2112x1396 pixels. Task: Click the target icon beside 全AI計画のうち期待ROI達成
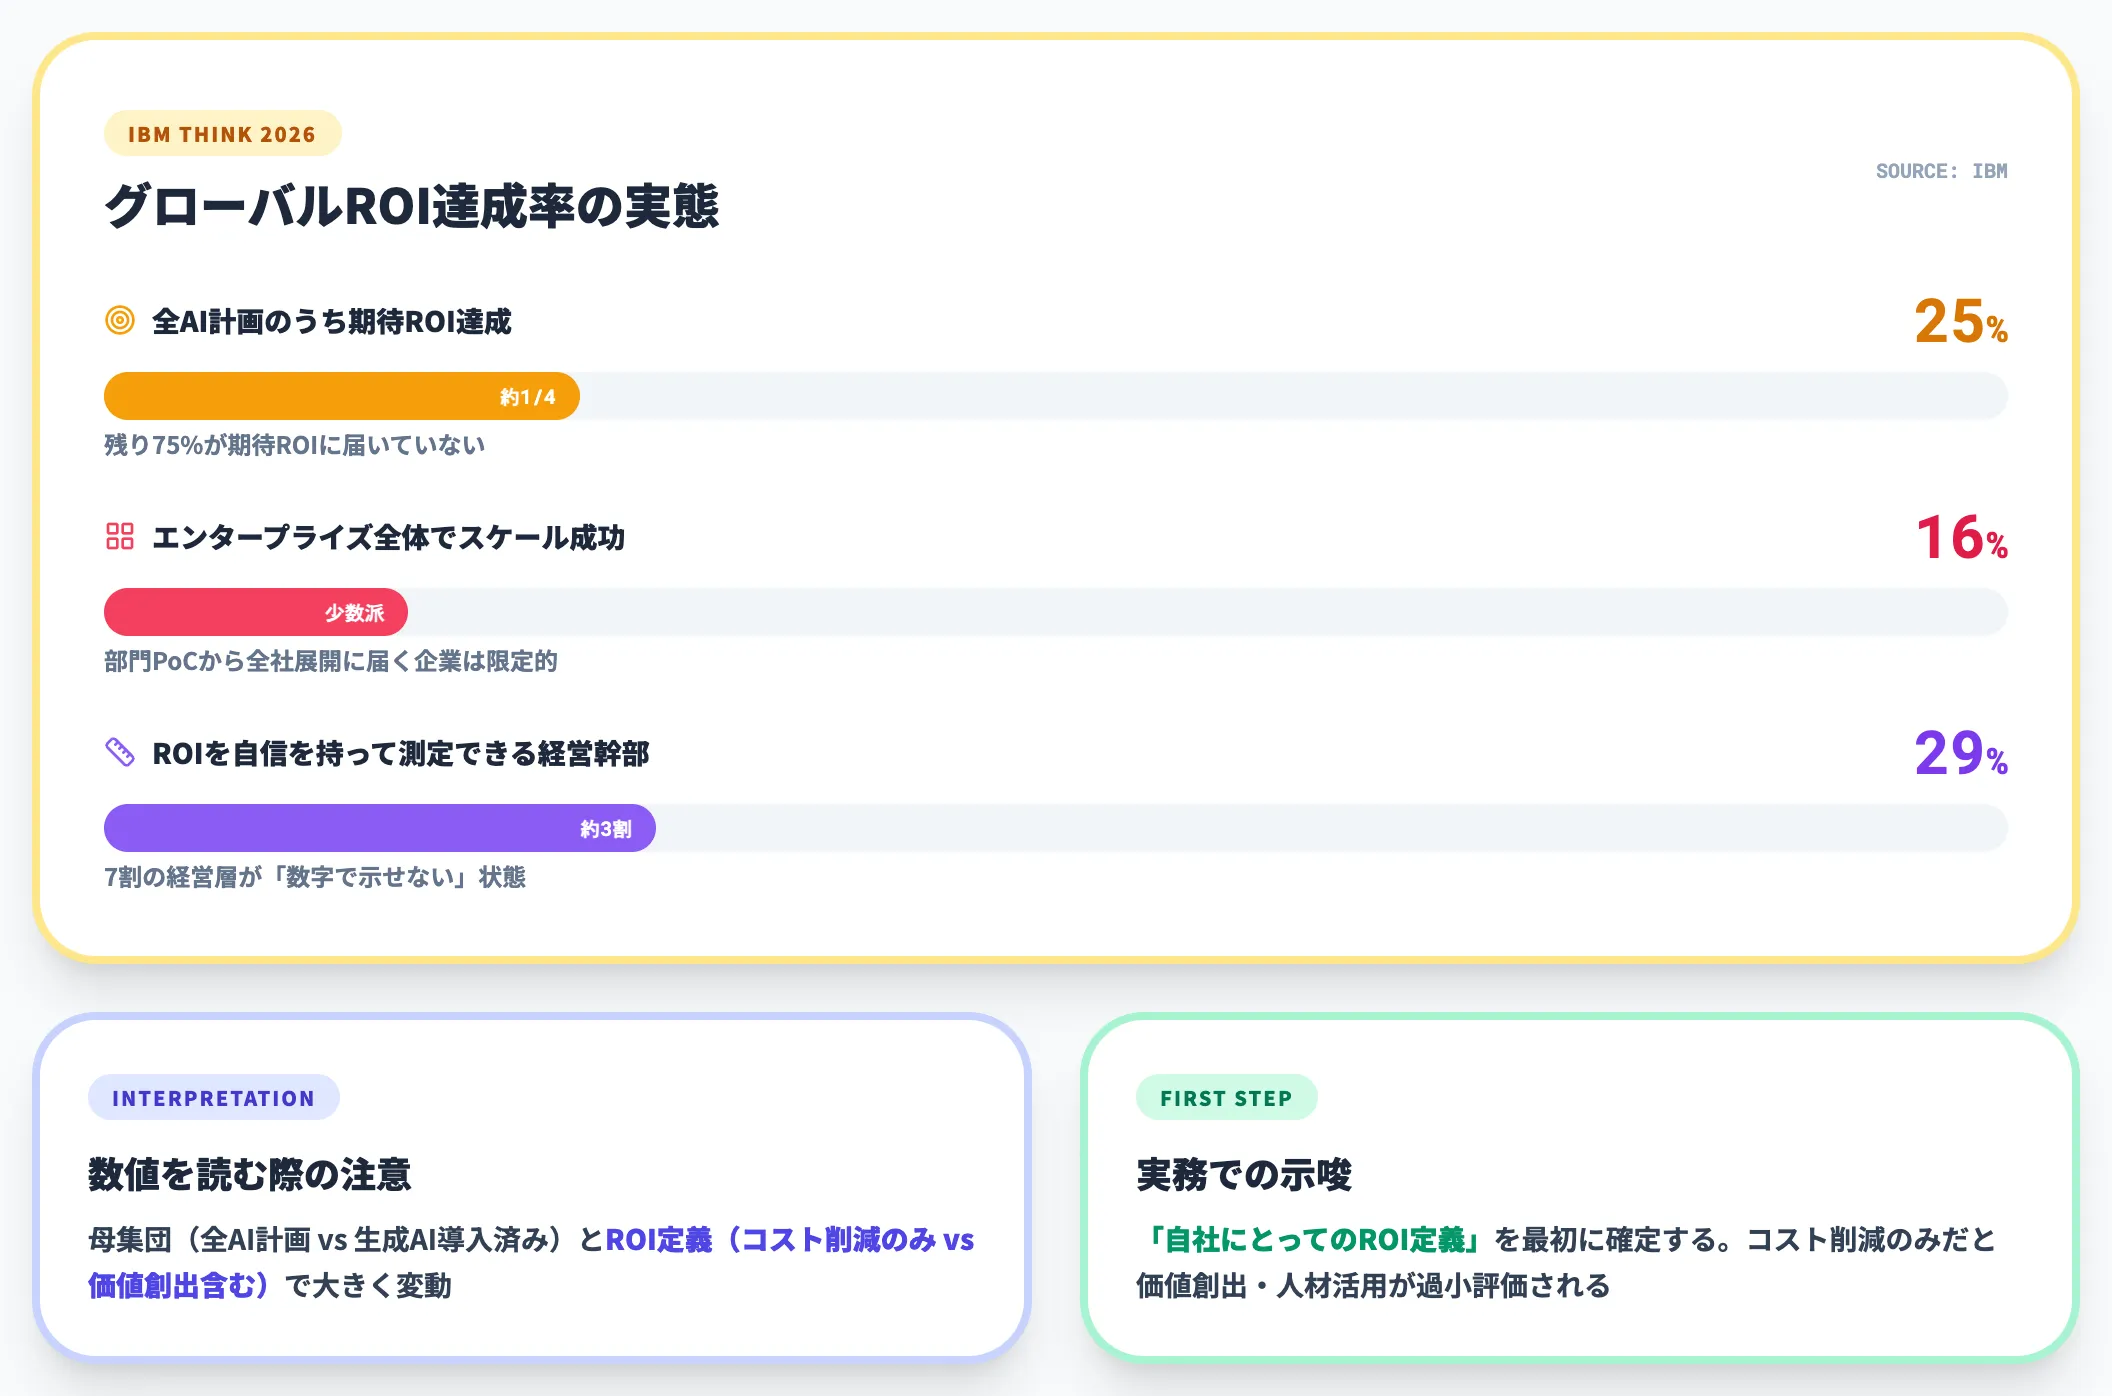pyautogui.click(x=120, y=320)
